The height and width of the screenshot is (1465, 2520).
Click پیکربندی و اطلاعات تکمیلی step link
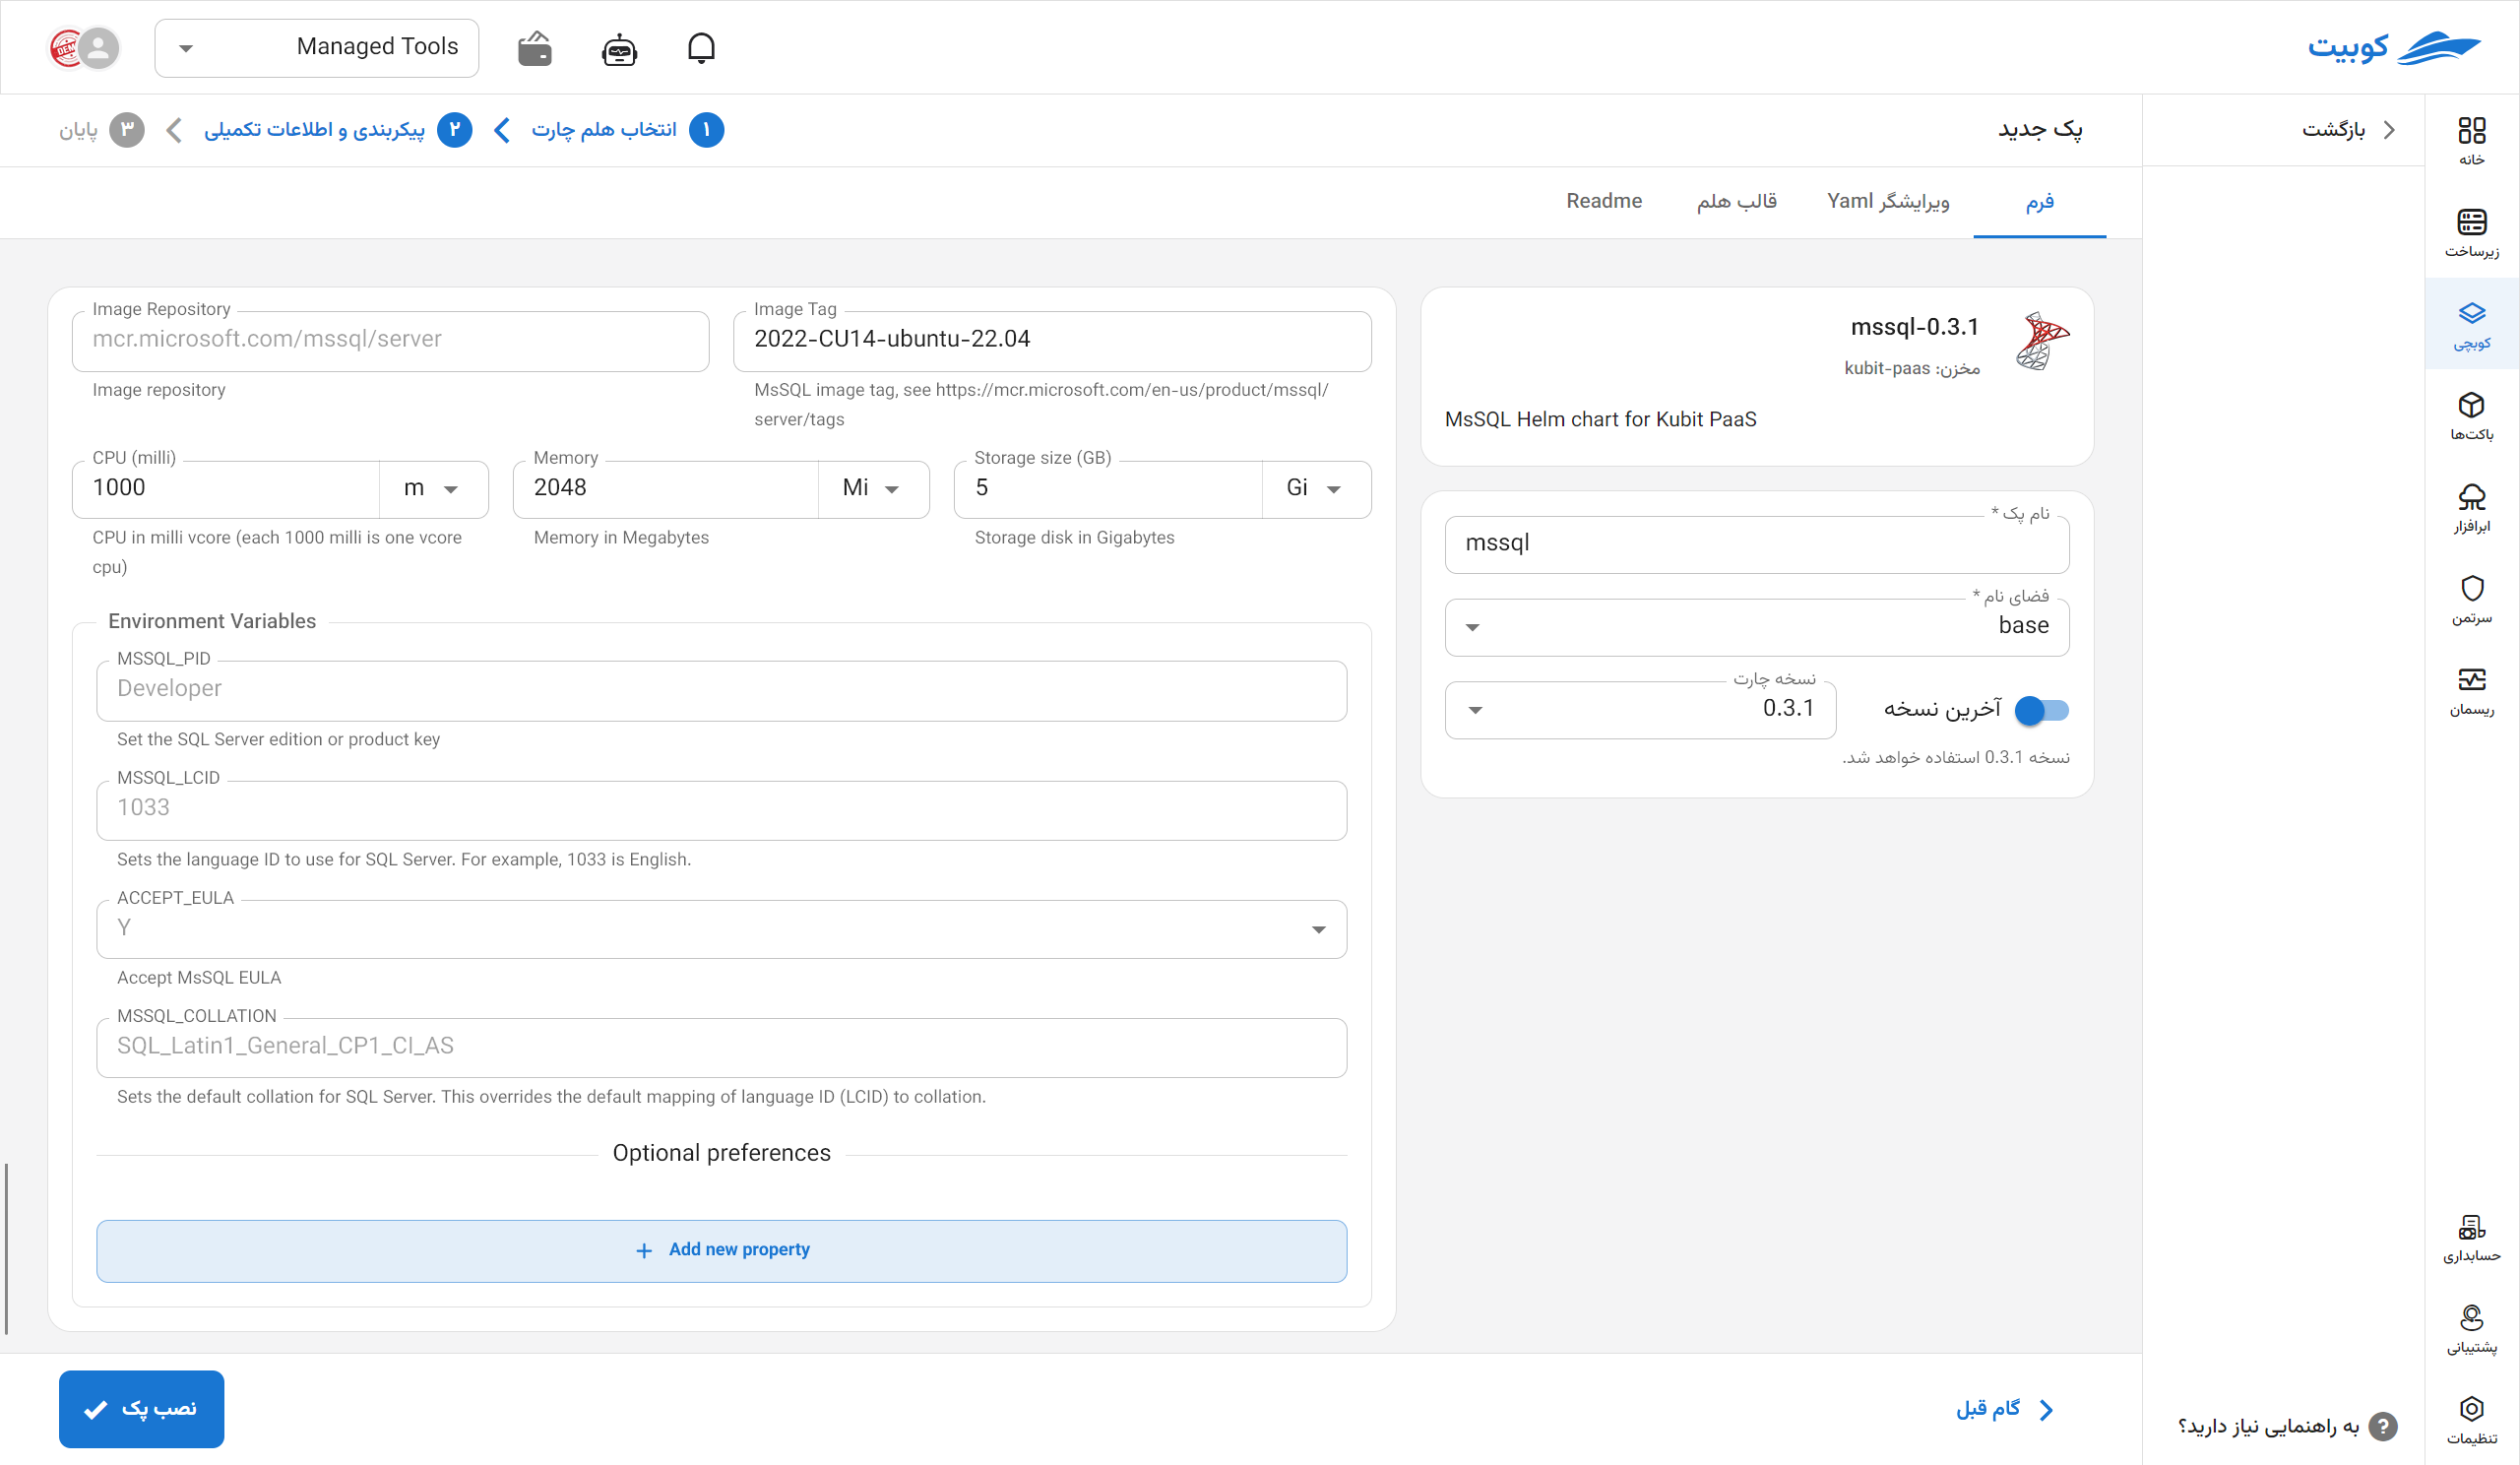click(x=314, y=130)
